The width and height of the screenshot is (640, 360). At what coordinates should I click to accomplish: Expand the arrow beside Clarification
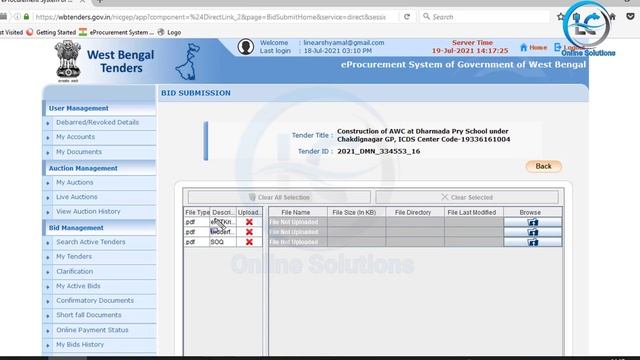(48, 272)
